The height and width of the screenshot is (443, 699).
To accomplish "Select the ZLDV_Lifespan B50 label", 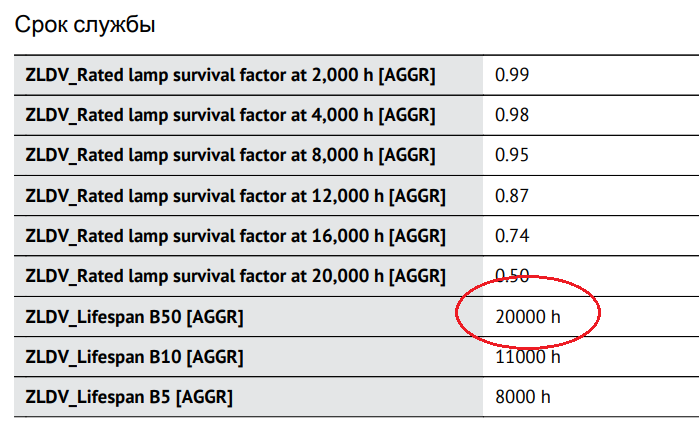I will point(134,317).
